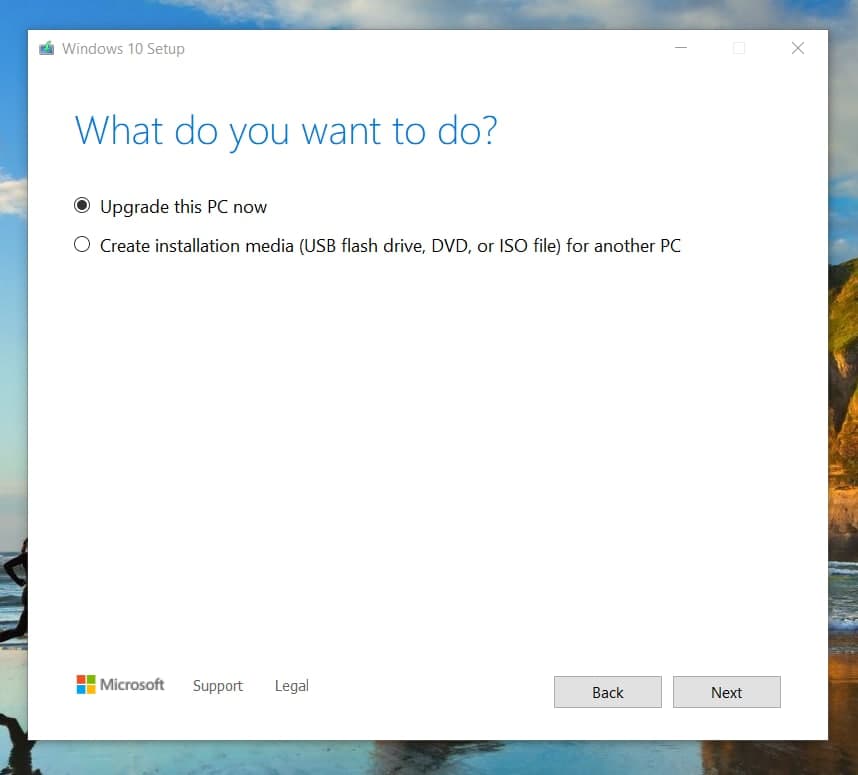Open the Support link
Screen dimensions: 858x775
tap(217, 686)
